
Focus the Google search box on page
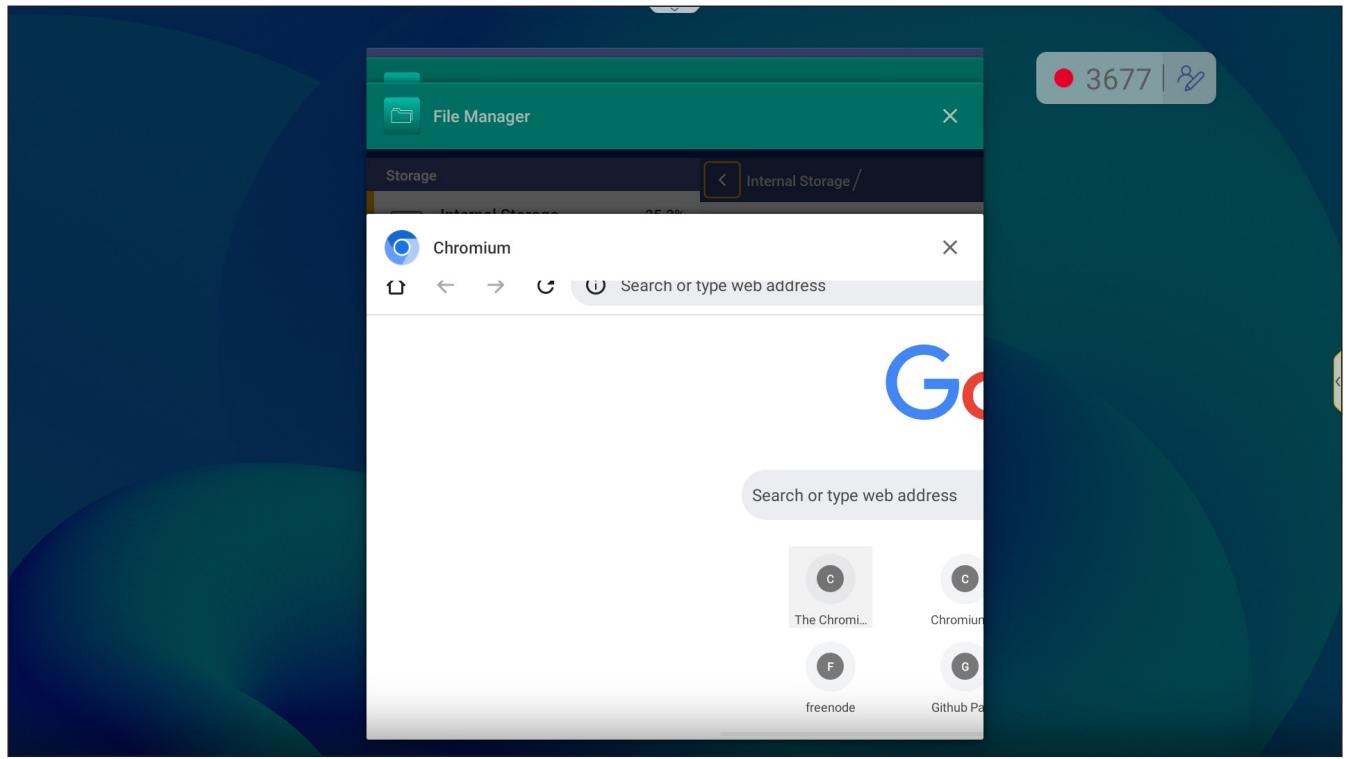coord(863,495)
